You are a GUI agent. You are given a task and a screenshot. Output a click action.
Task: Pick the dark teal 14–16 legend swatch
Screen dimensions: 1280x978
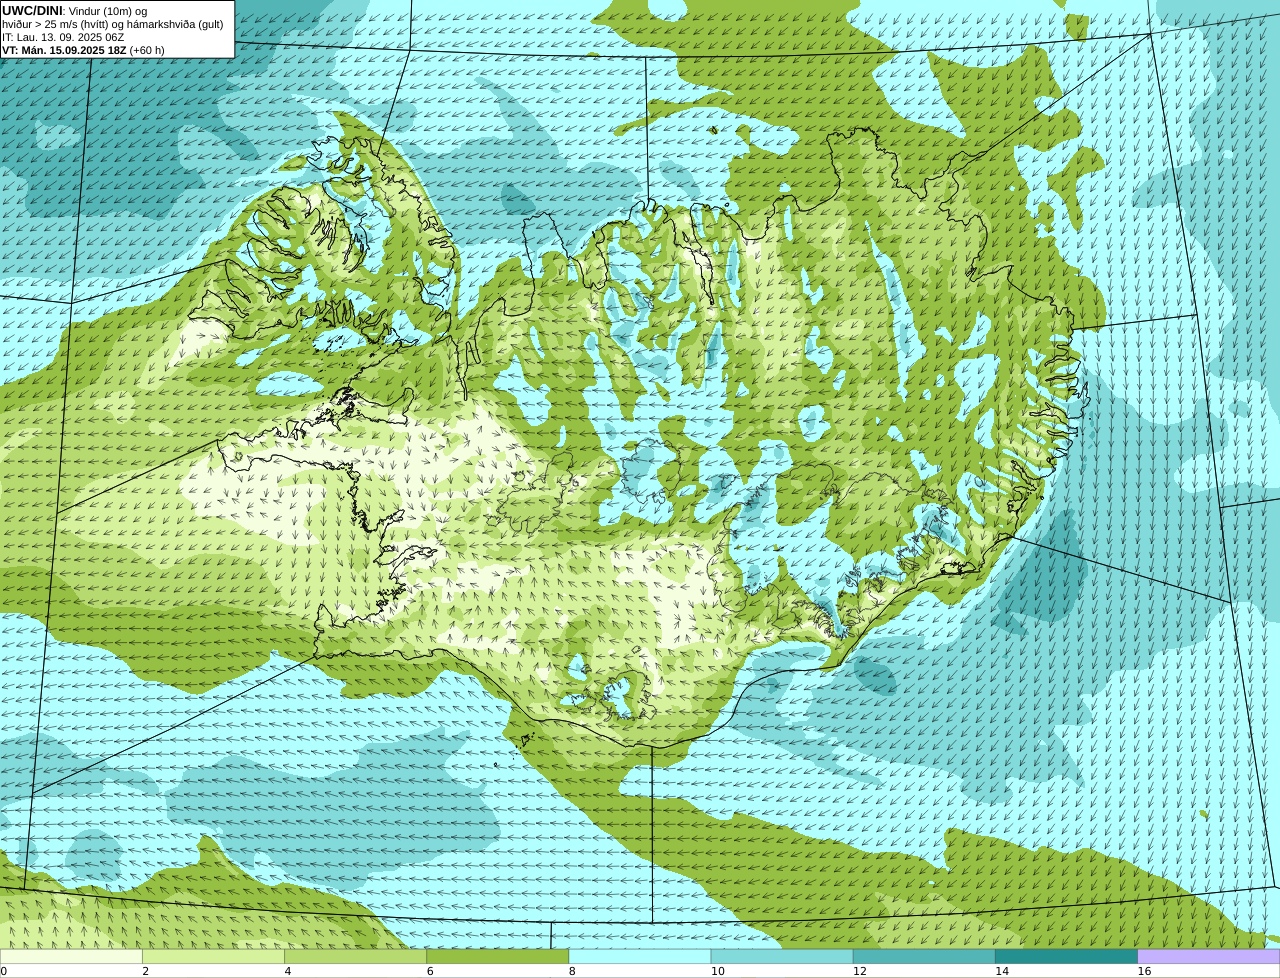1066,956
